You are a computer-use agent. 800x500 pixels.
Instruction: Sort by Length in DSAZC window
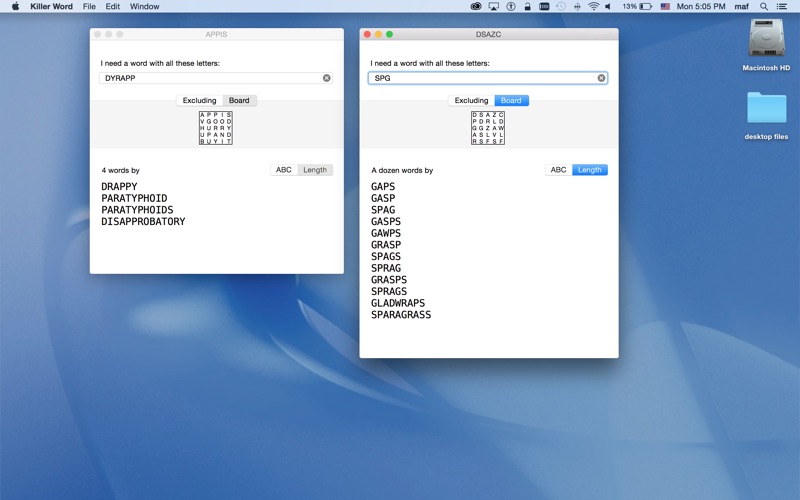pos(590,170)
